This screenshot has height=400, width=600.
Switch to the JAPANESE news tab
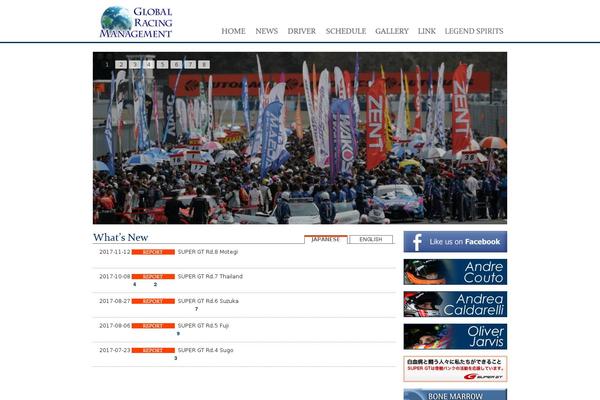[326, 239]
